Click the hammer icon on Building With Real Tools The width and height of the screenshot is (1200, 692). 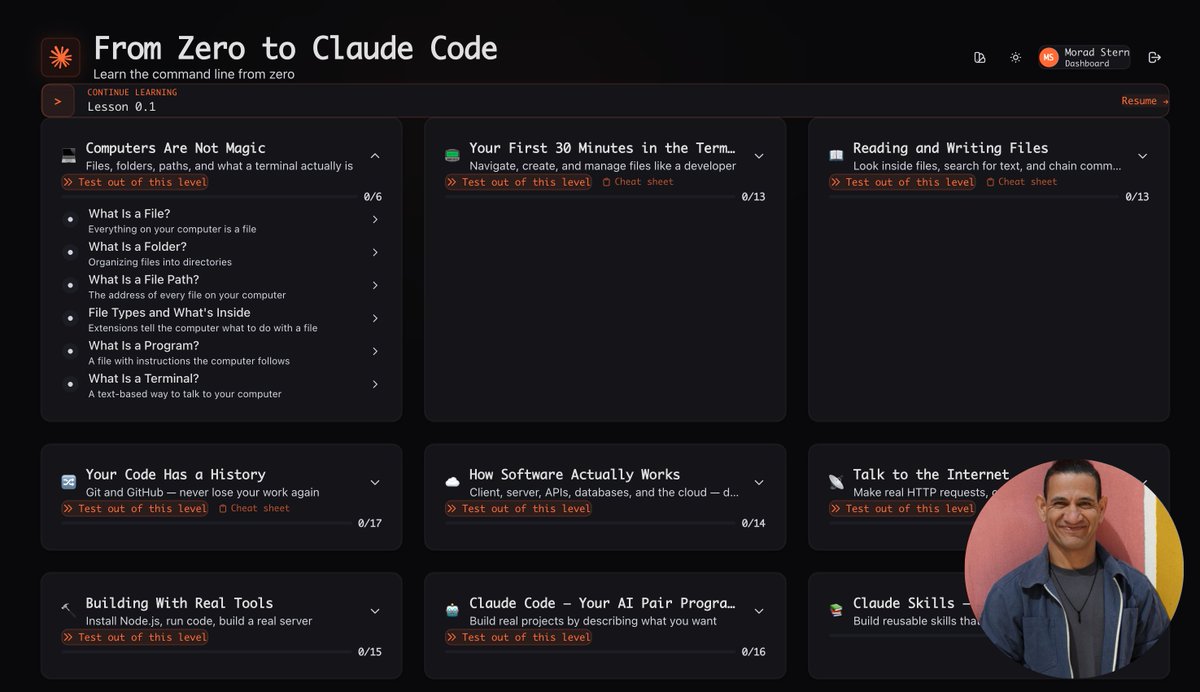point(68,611)
